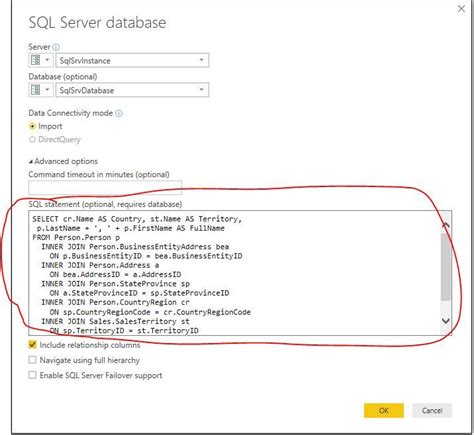Select the DirectQuery radio button
474x435 pixels.
(x=32, y=139)
